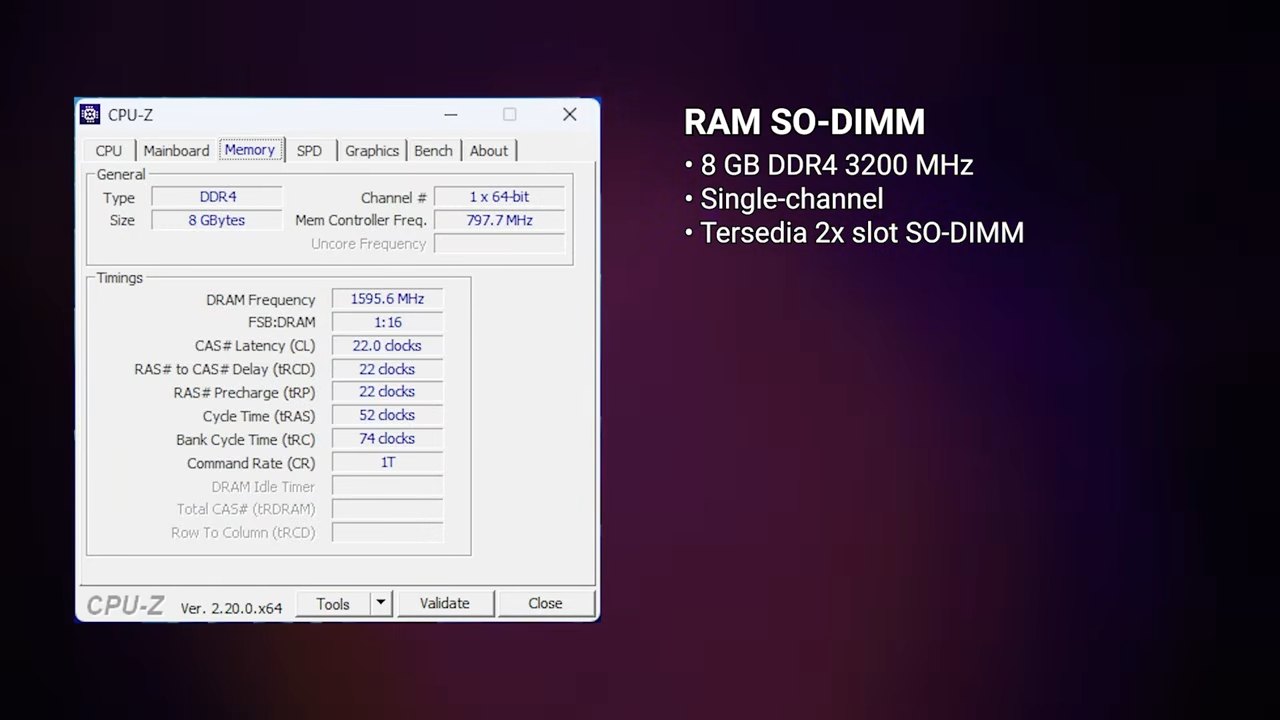
Task: Click CAS# Latency value 22.0 clocks
Action: [387, 346]
